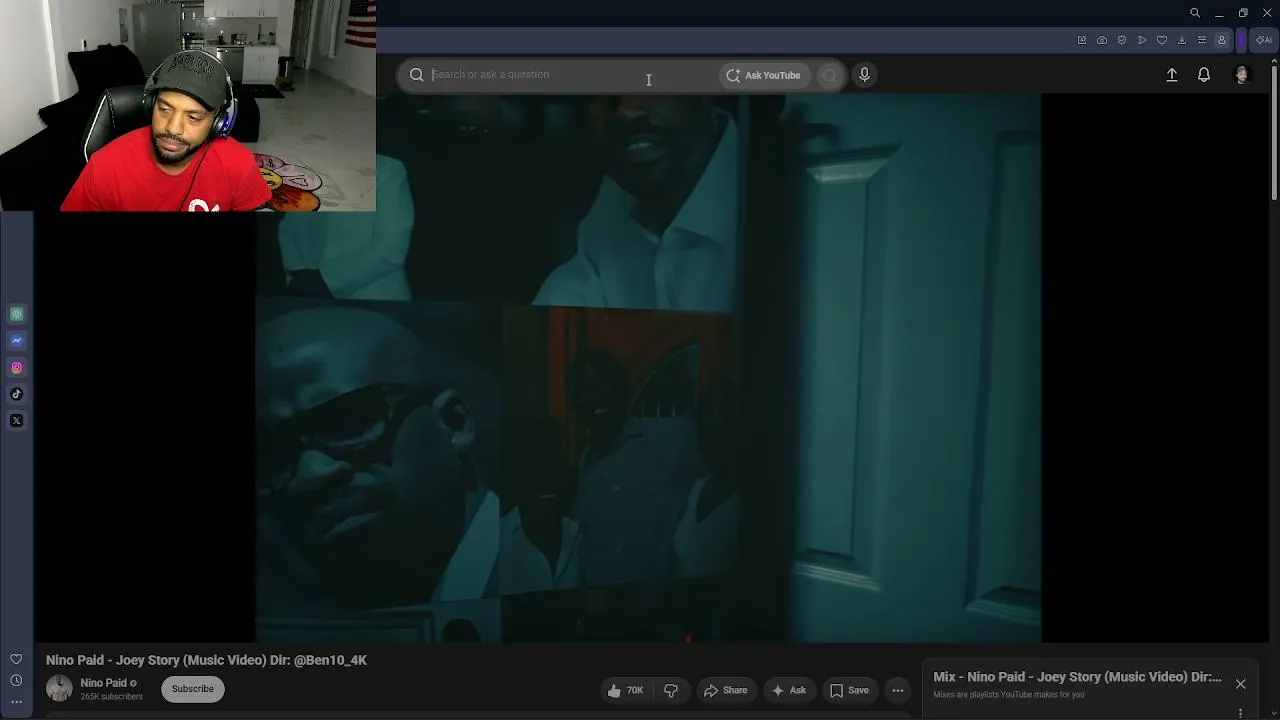This screenshot has width=1280, height=720.
Task: Open ChatGPT in the browser sidebar
Action: (x=17, y=314)
